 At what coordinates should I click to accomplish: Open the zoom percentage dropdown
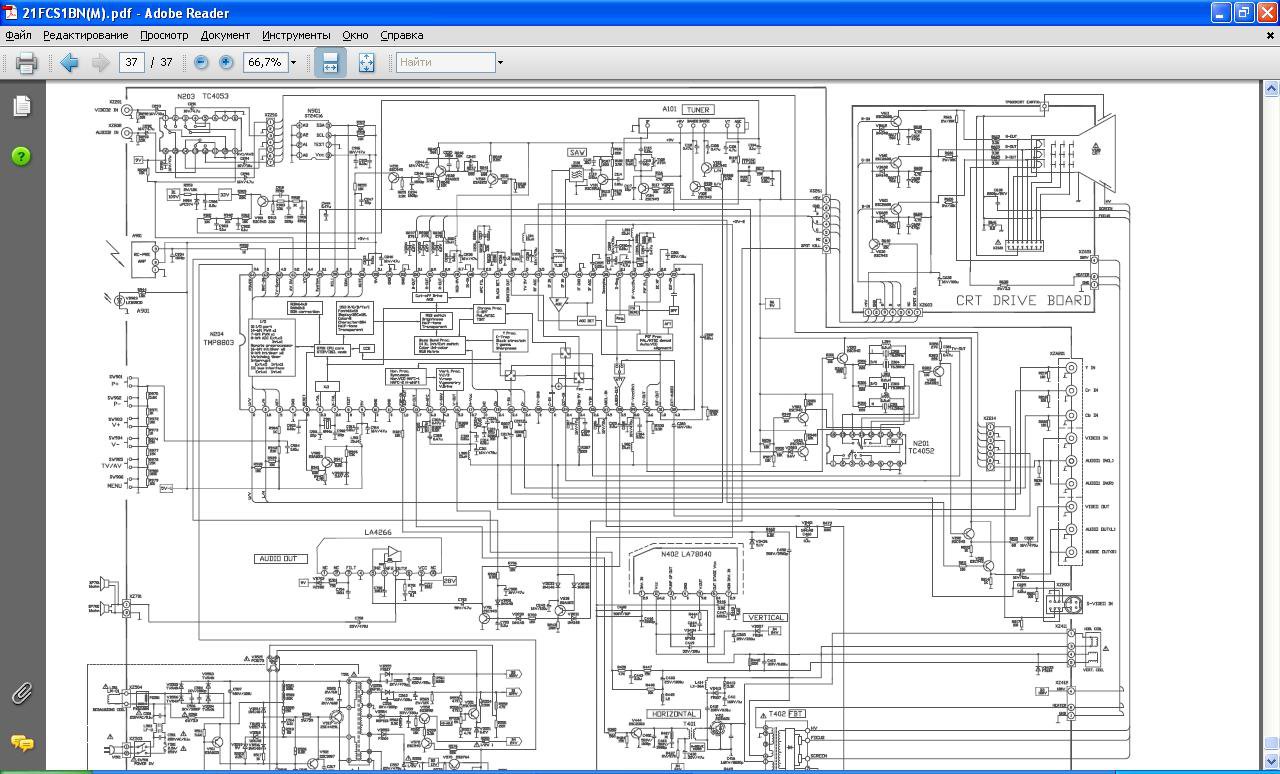coord(293,62)
